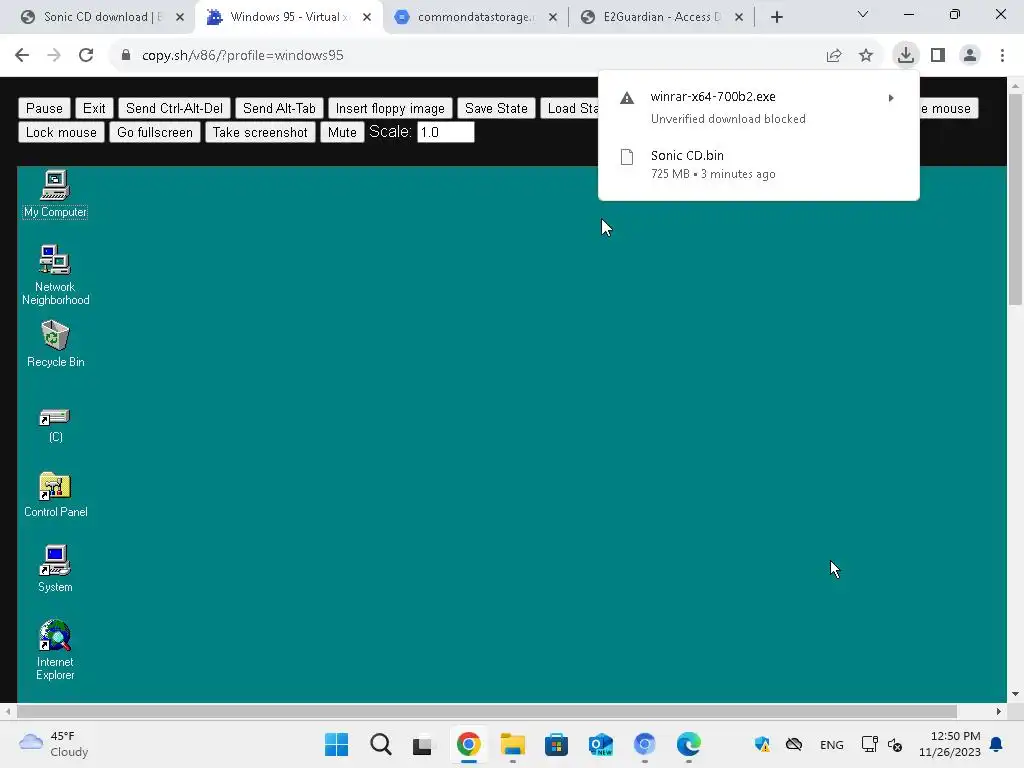Click winrar-x64-700b2.exe download entry
1024x768 pixels.
[x=758, y=107]
